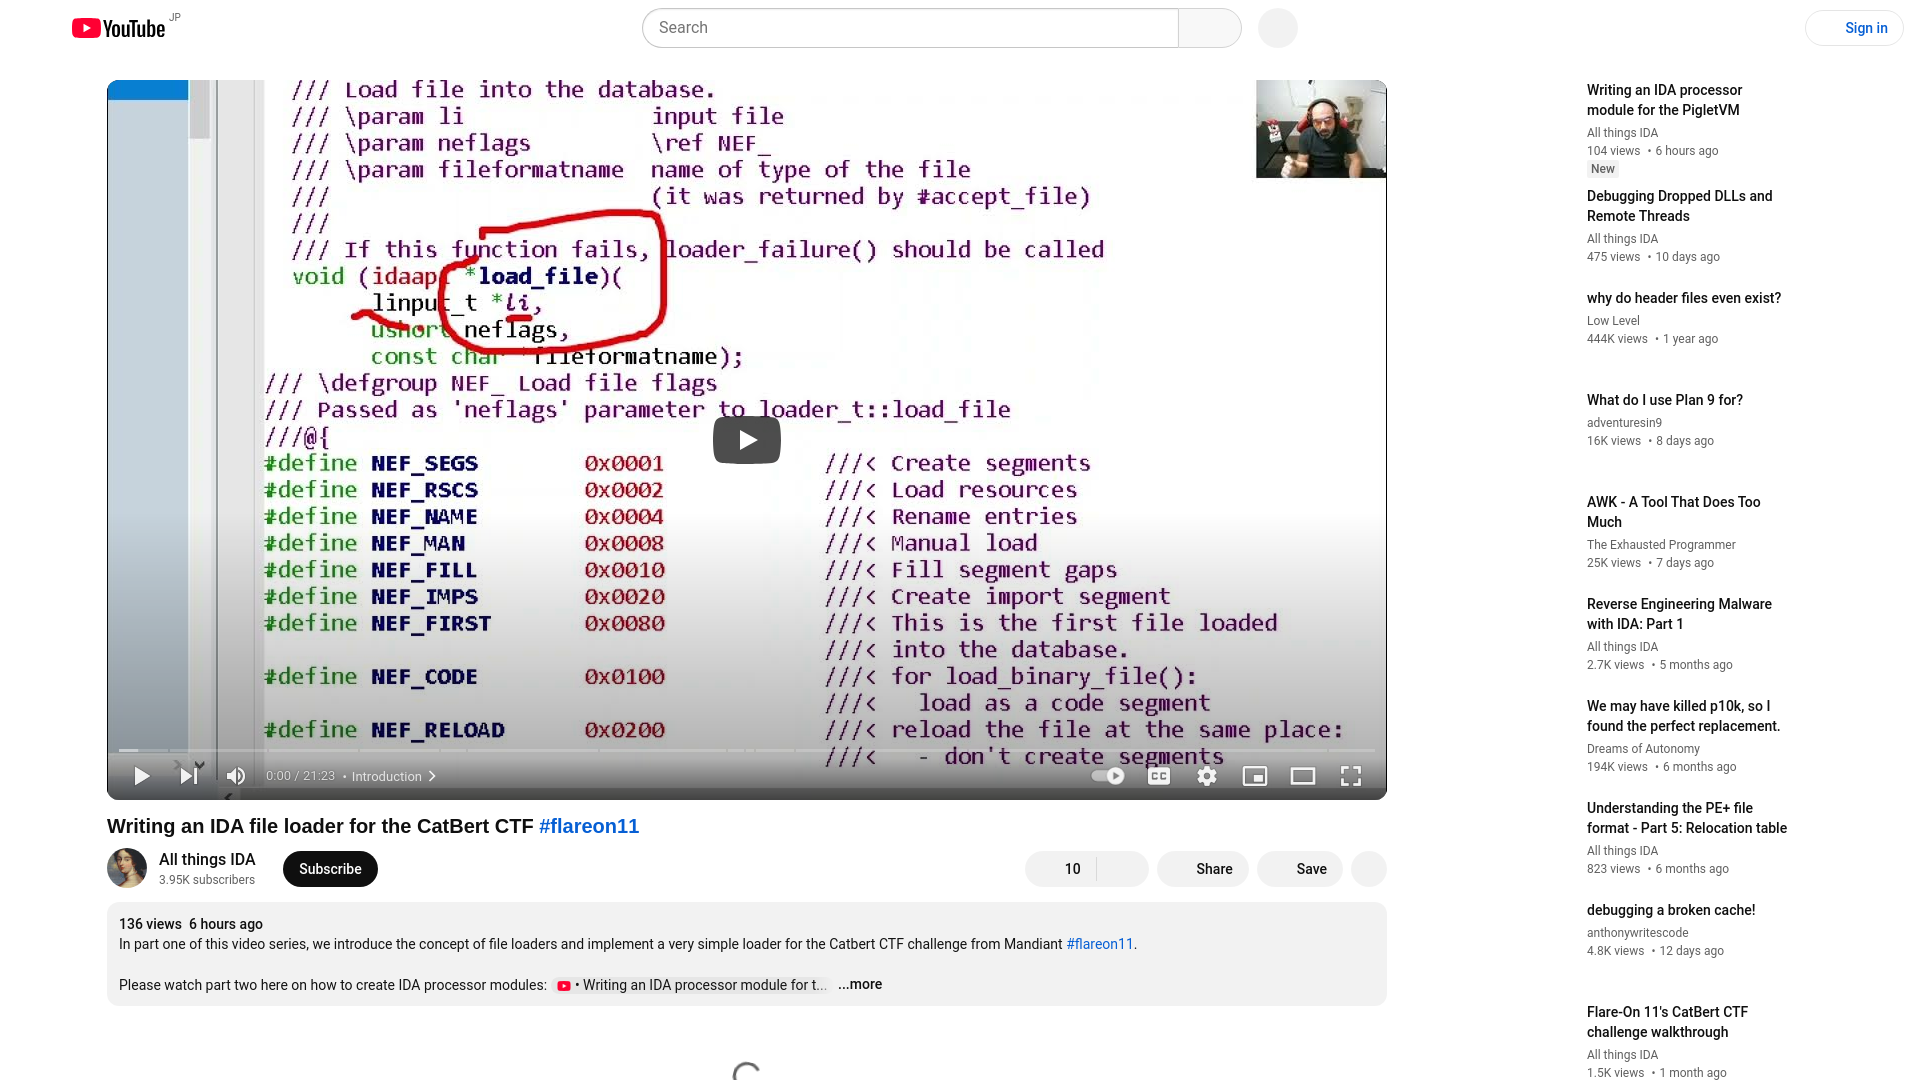Save video to a playlist
Viewport: 1920px width, 1080px height.
coord(1300,869)
